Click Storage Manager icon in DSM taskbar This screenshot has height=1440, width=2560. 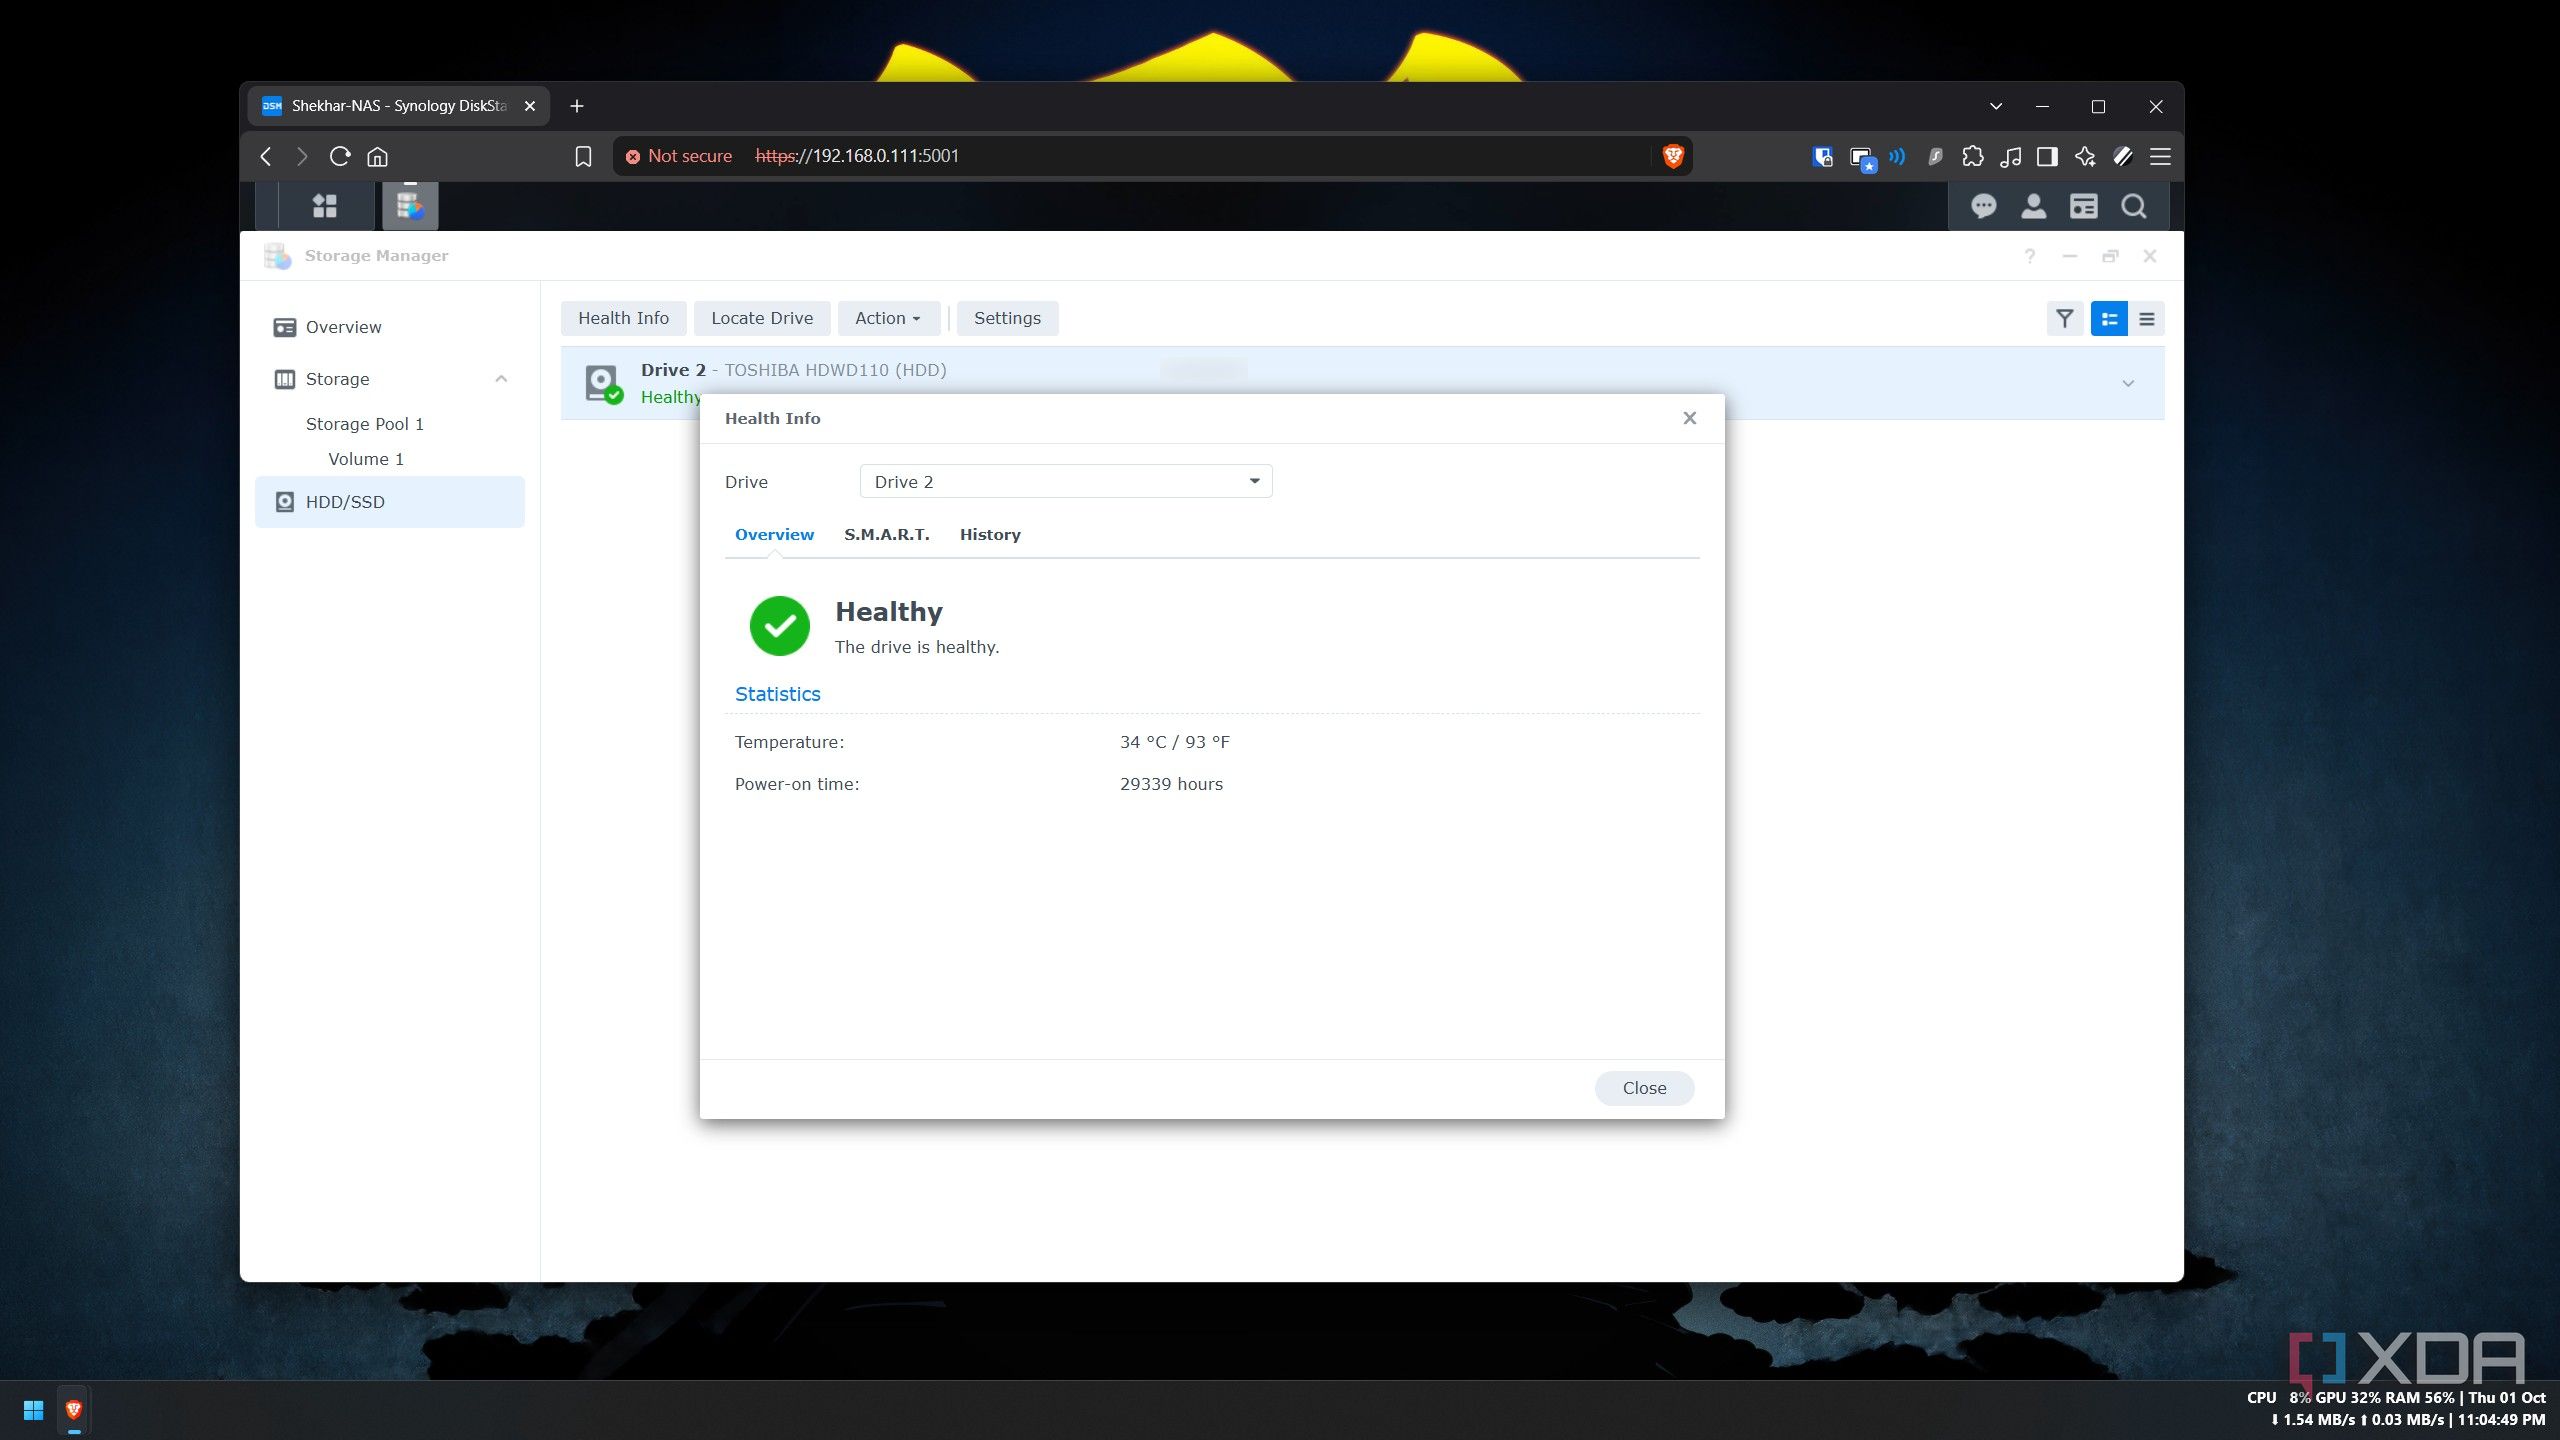[x=410, y=206]
